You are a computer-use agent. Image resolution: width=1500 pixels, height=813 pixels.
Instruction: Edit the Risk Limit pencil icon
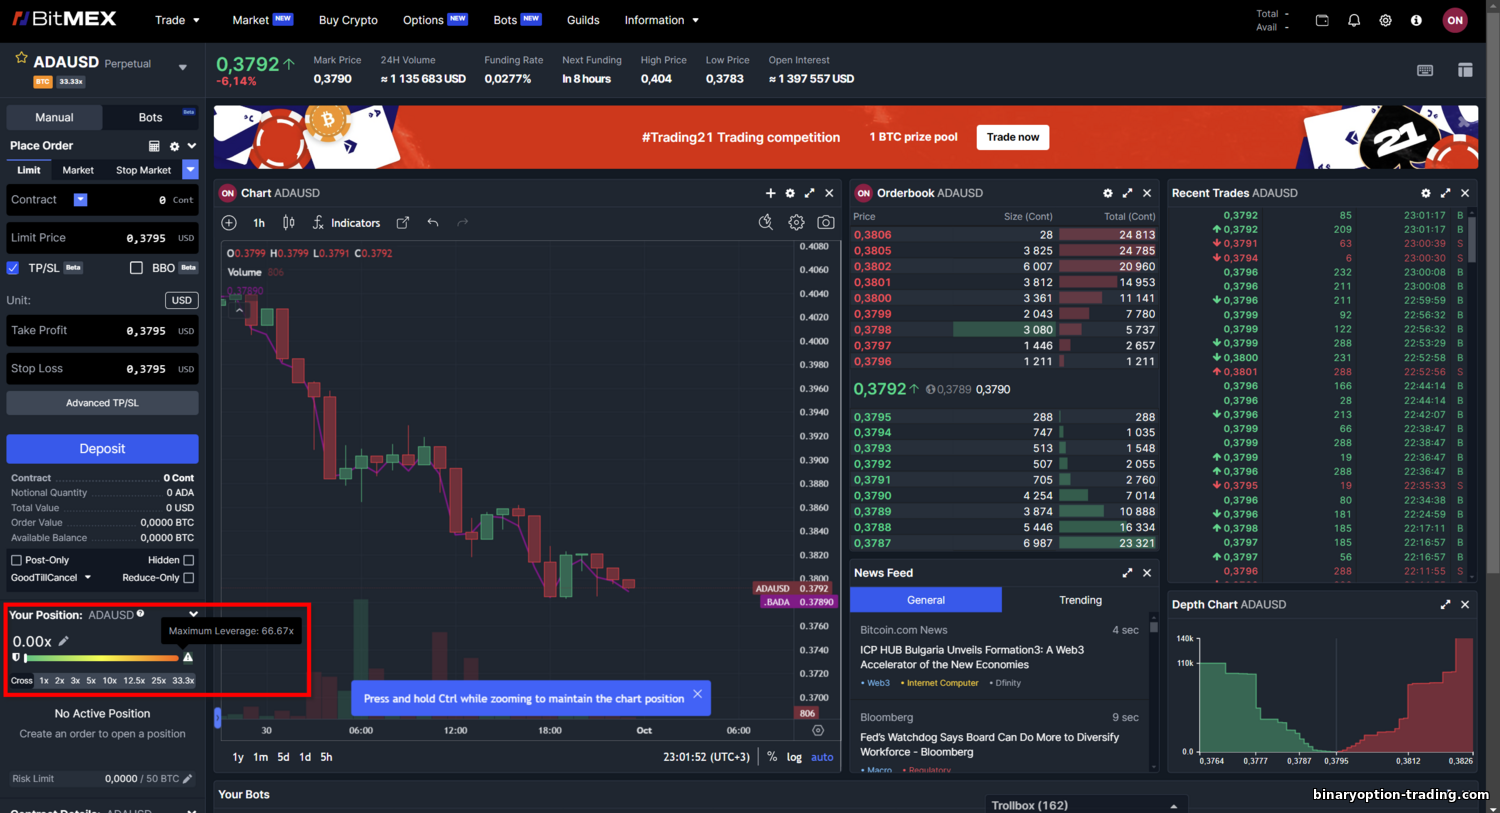click(187, 778)
